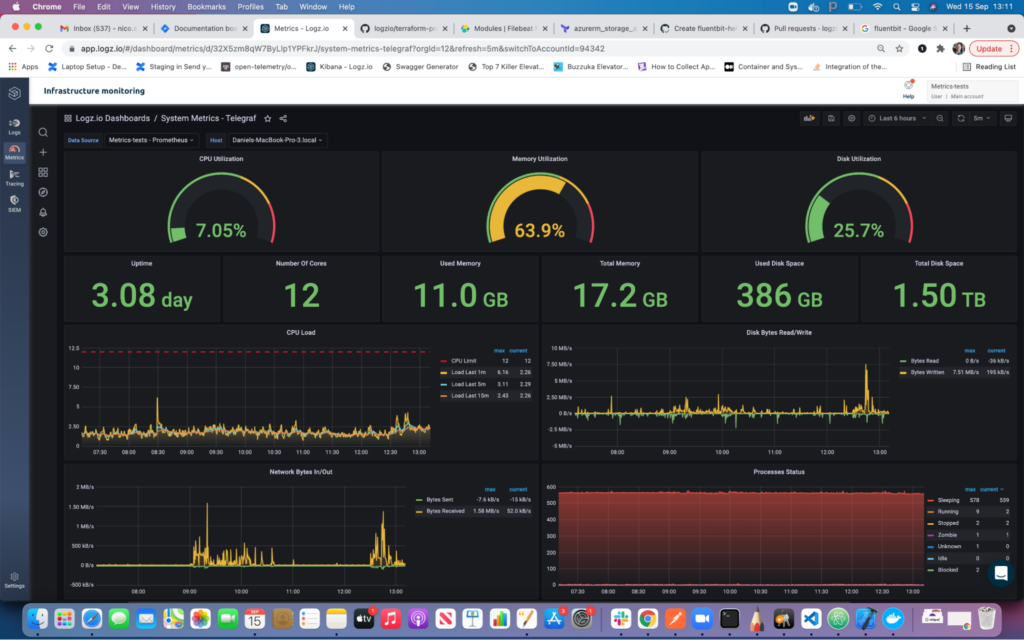Open the alerts bell icon
The height and width of the screenshot is (640, 1024).
[x=42, y=212]
